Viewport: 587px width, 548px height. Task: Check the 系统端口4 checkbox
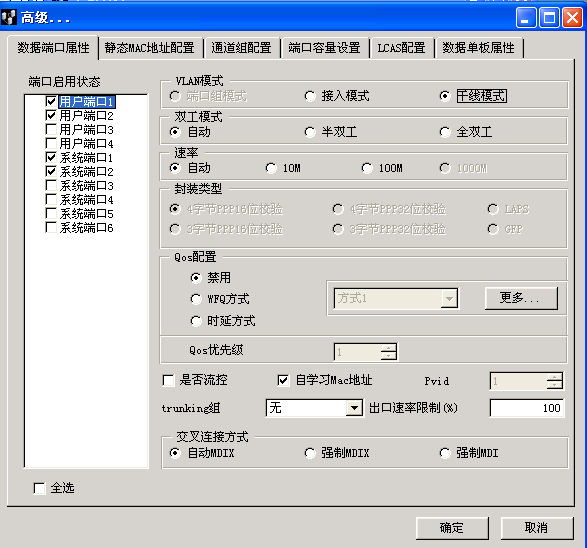[x=51, y=200]
